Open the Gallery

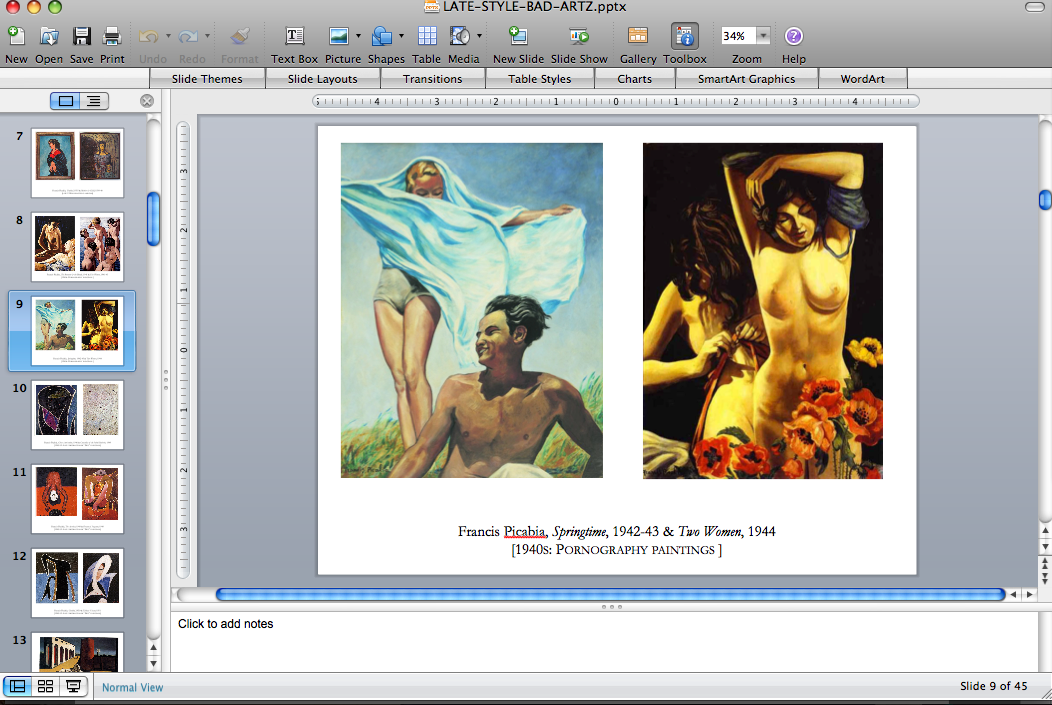click(638, 37)
